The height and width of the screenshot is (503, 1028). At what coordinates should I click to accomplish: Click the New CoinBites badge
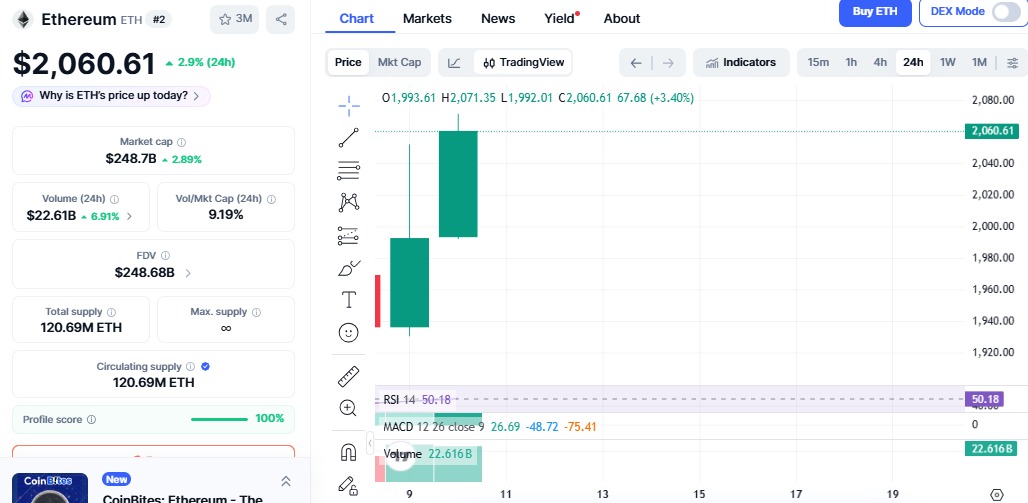click(x=117, y=479)
